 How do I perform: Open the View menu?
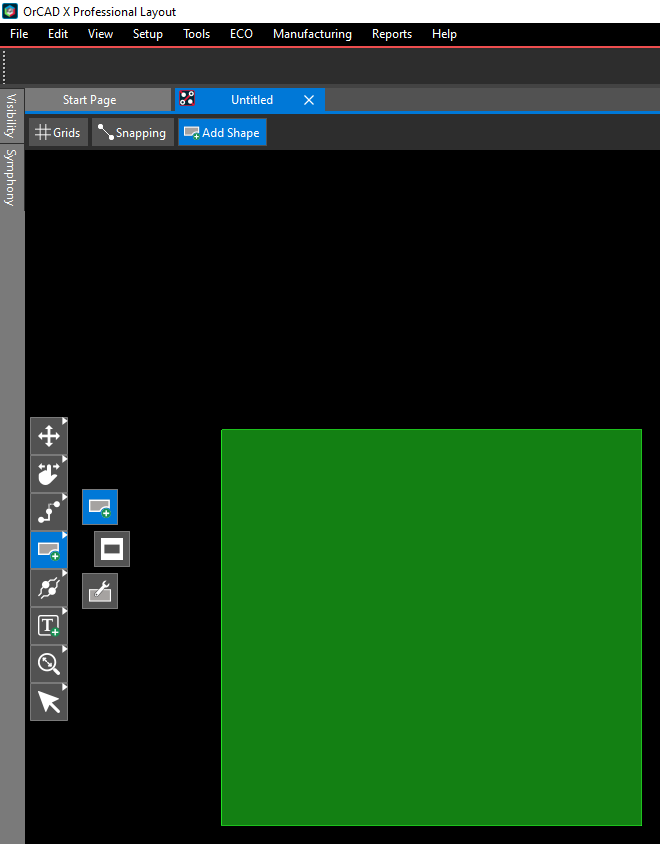[101, 34]
